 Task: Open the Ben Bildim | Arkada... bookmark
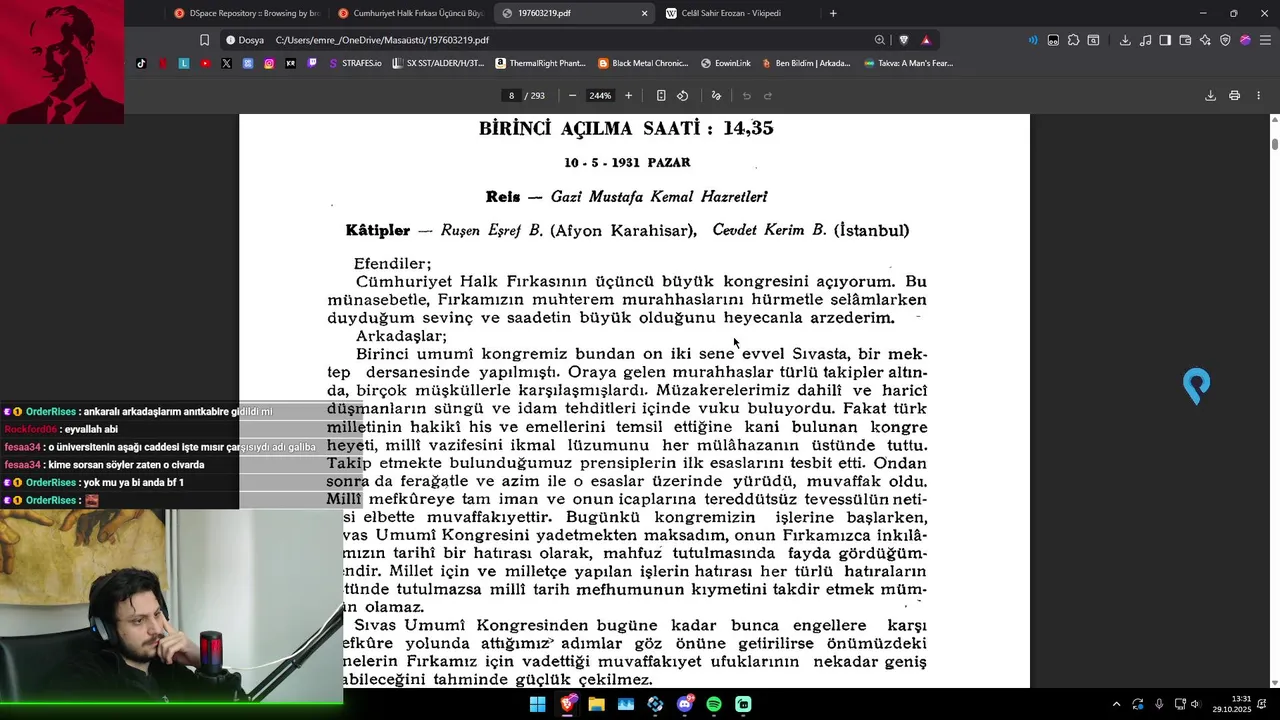pyautogui.click(x=806, y=63)
